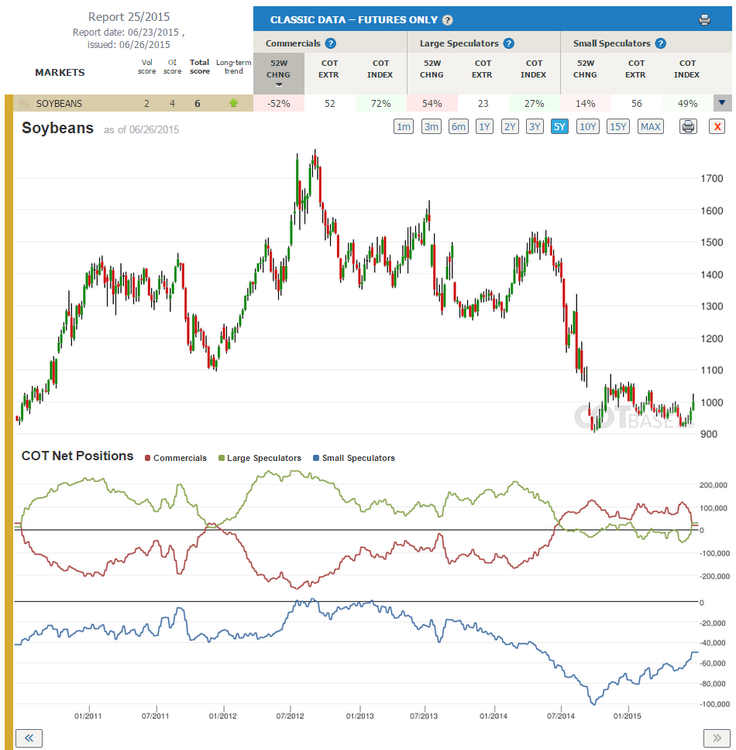Viewport: 736px width, 750px height.
Task: Click the 49% Small Speculators index cell
Action: (x=687, y=103)
